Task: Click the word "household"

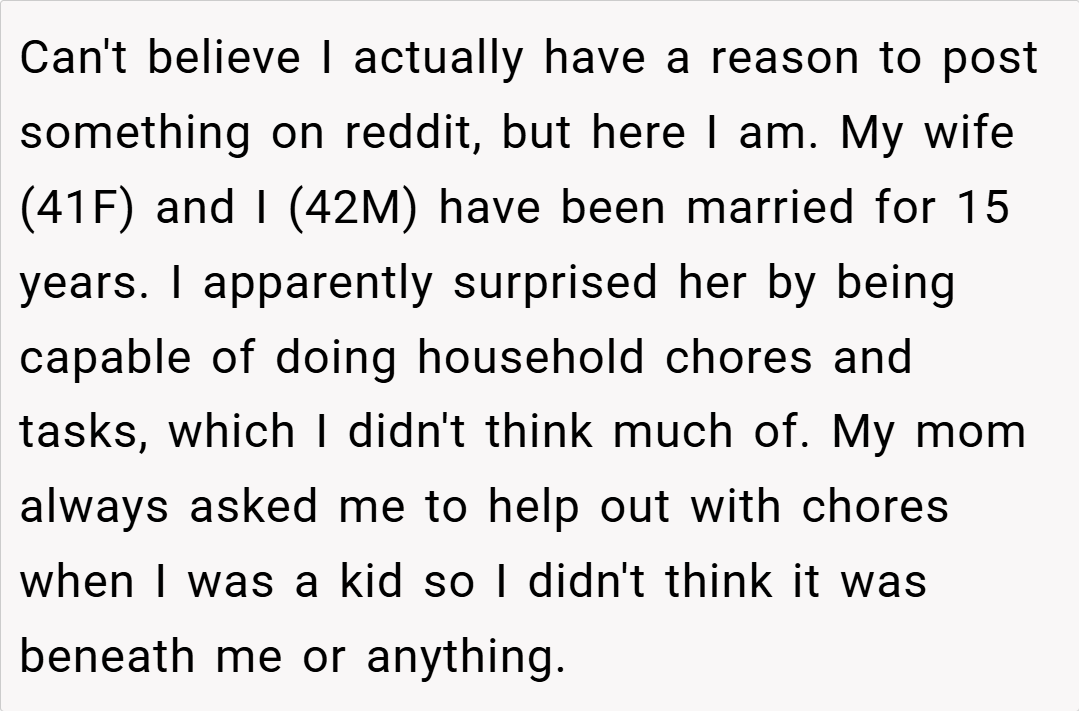Action: coord(530,358)
